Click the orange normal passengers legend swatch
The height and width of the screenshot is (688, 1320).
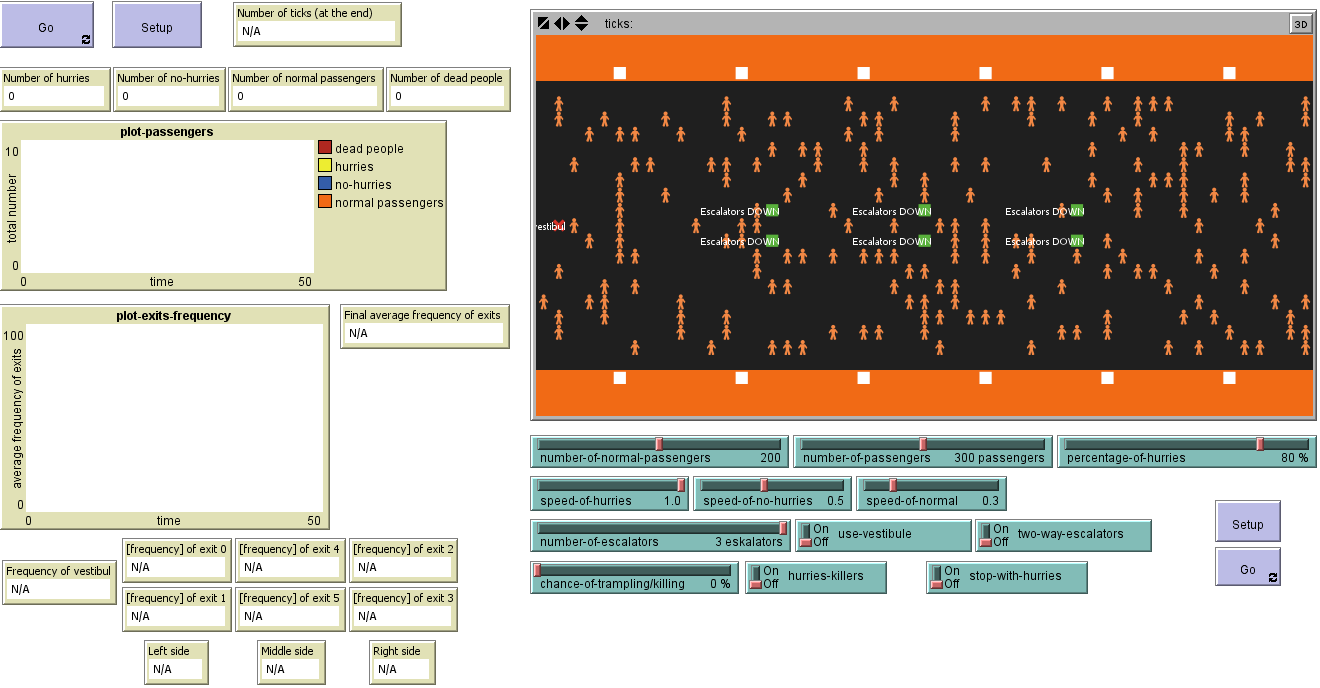pyautogui.click(x=325, y=202)
